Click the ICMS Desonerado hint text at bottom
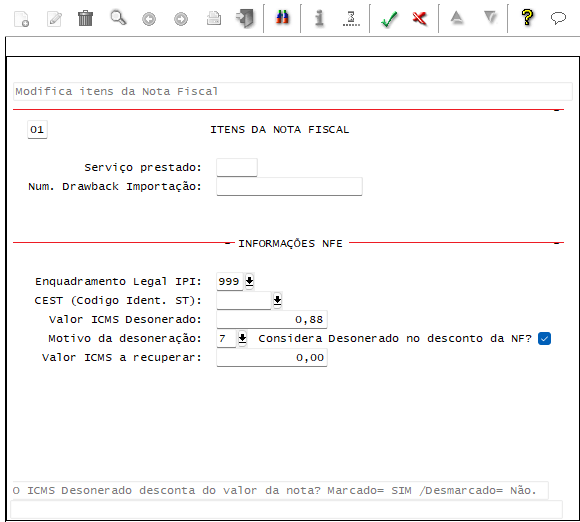 pos(274,491)
